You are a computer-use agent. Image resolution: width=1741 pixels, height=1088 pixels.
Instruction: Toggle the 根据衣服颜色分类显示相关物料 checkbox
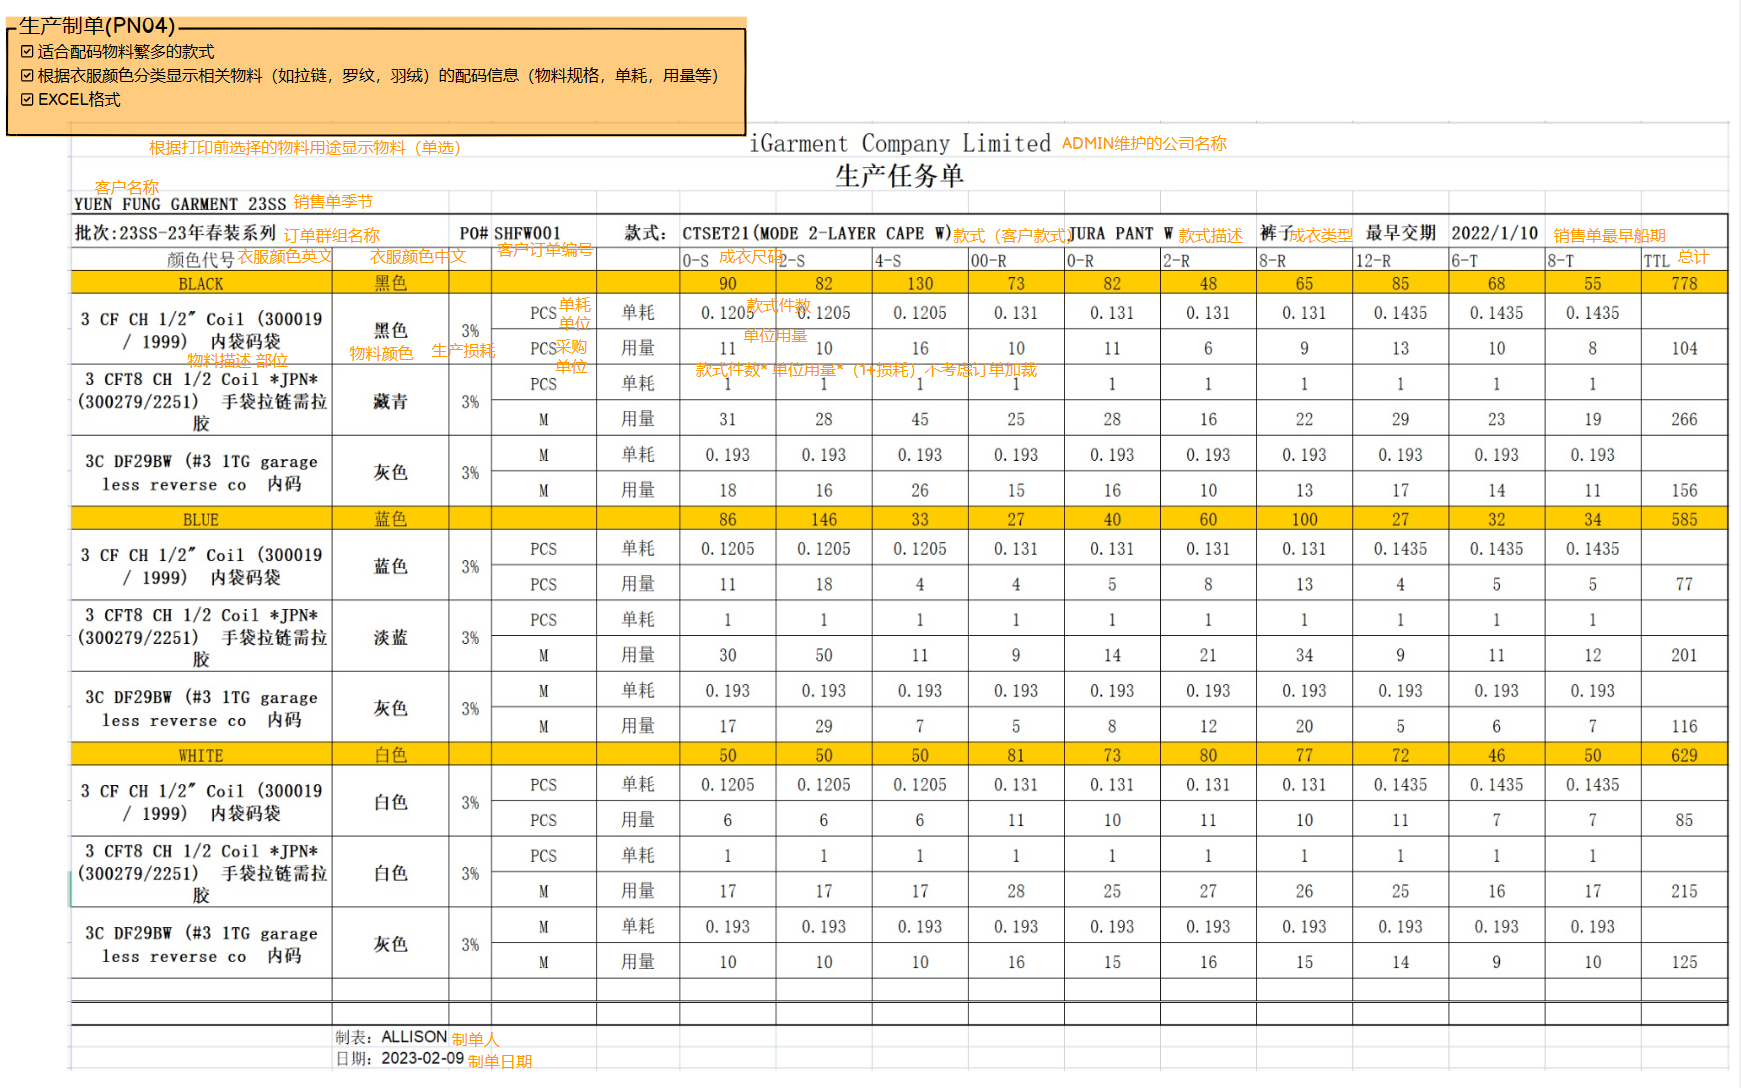27,76
